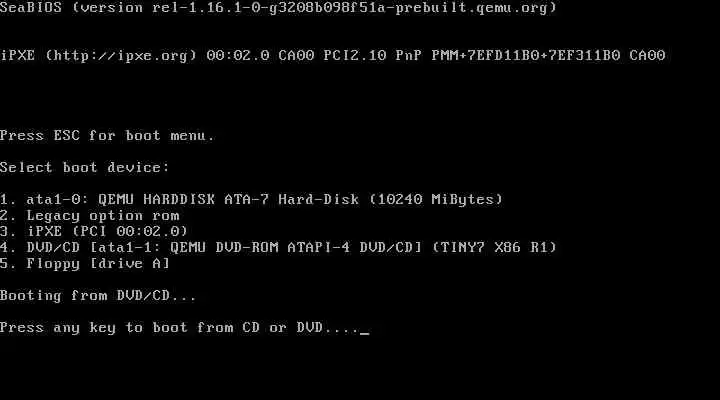The image size is (720, 400).
Task: Click the SeaBIOS version line
Action: (x=278, y=8)
